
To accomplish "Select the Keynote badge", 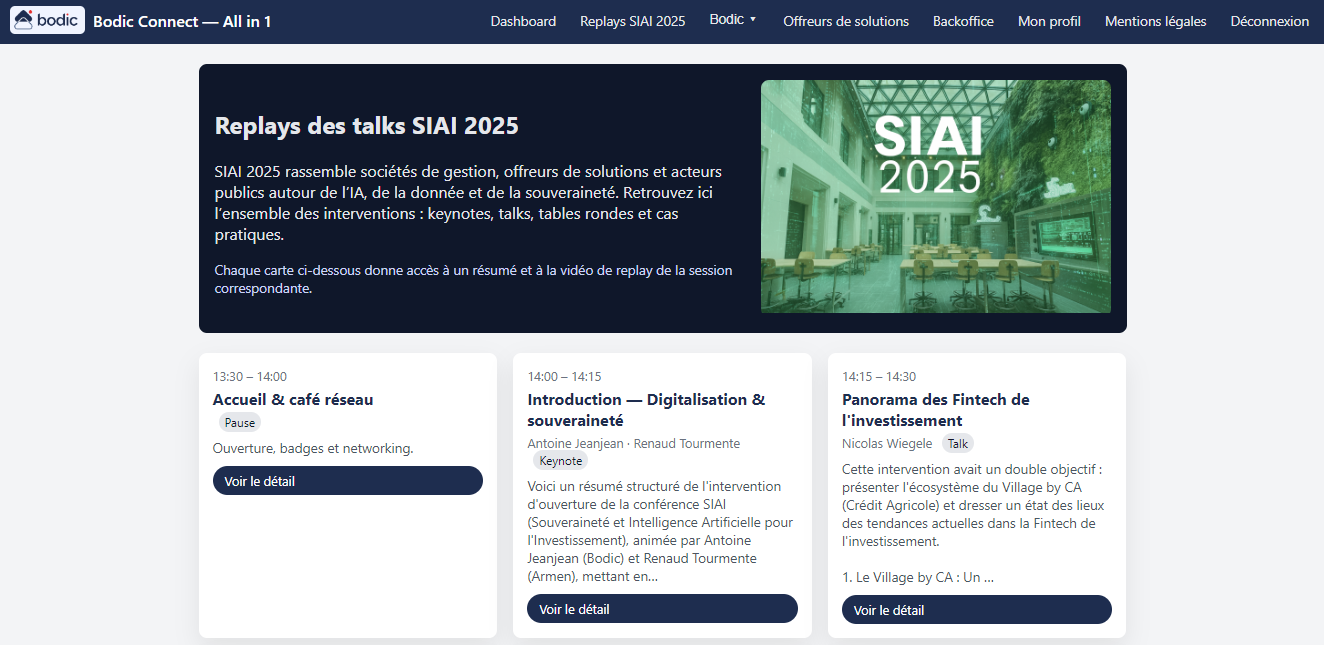I will (560, 460).
